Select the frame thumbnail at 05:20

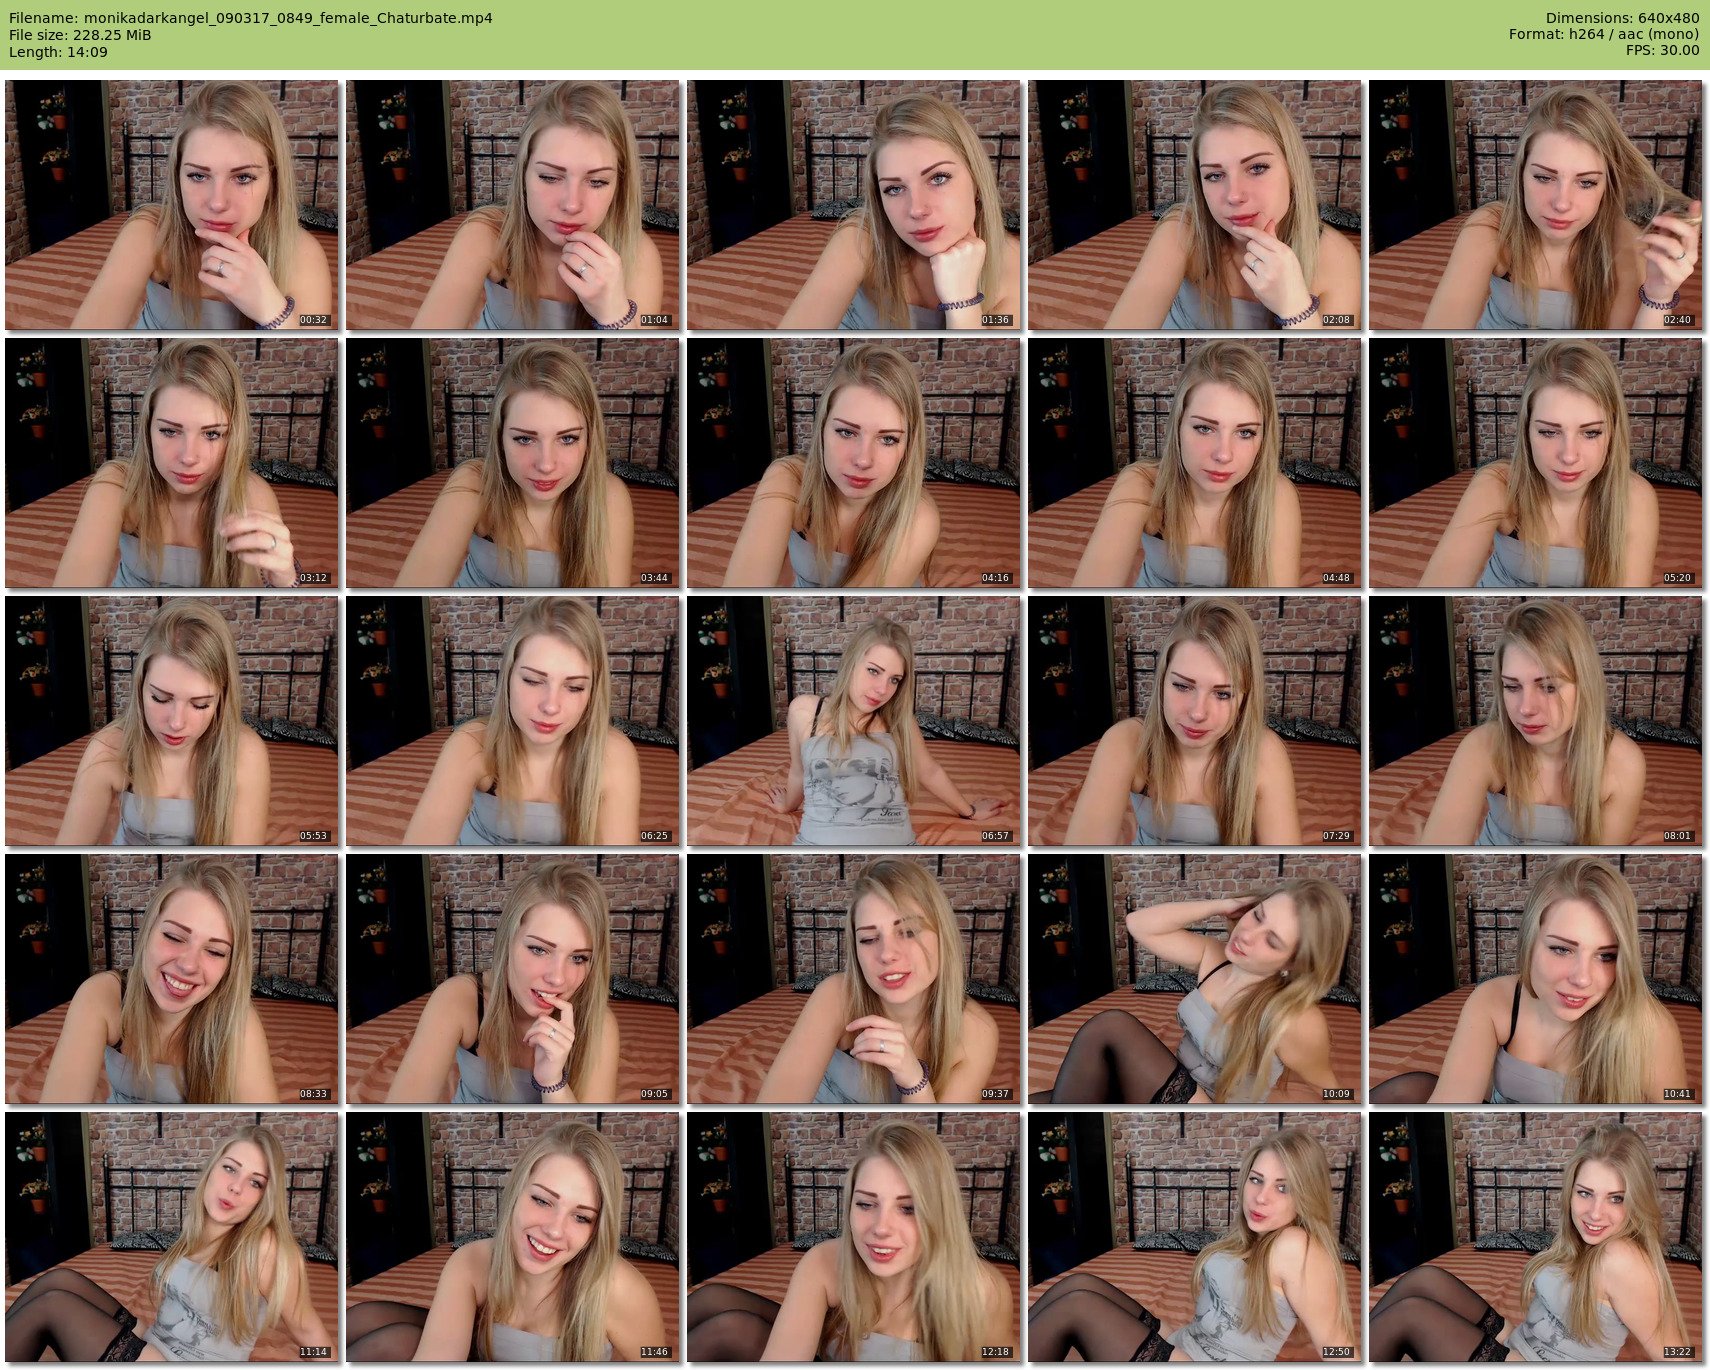tap(1536, 463)
